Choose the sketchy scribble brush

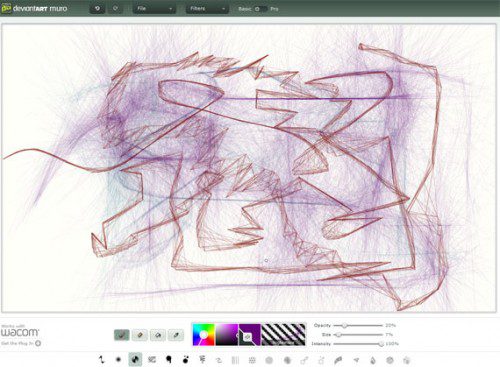click(152, 360)
